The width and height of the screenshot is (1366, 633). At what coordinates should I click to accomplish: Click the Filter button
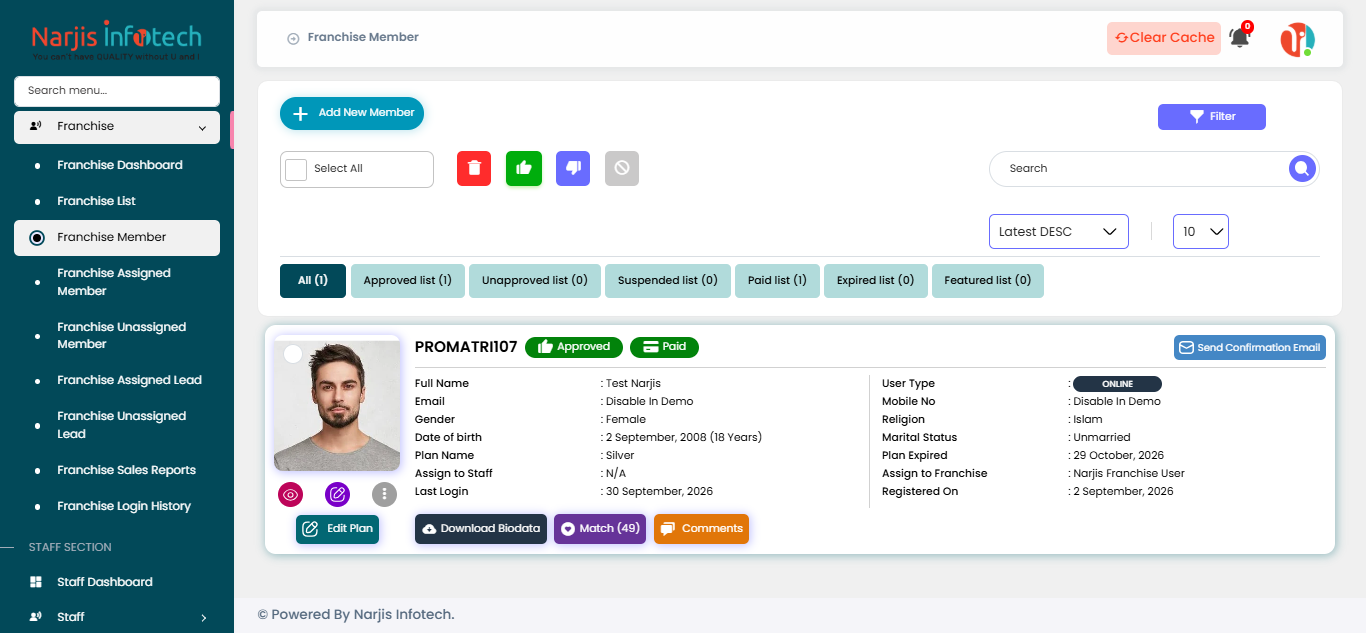click(x=1212, y=117)
